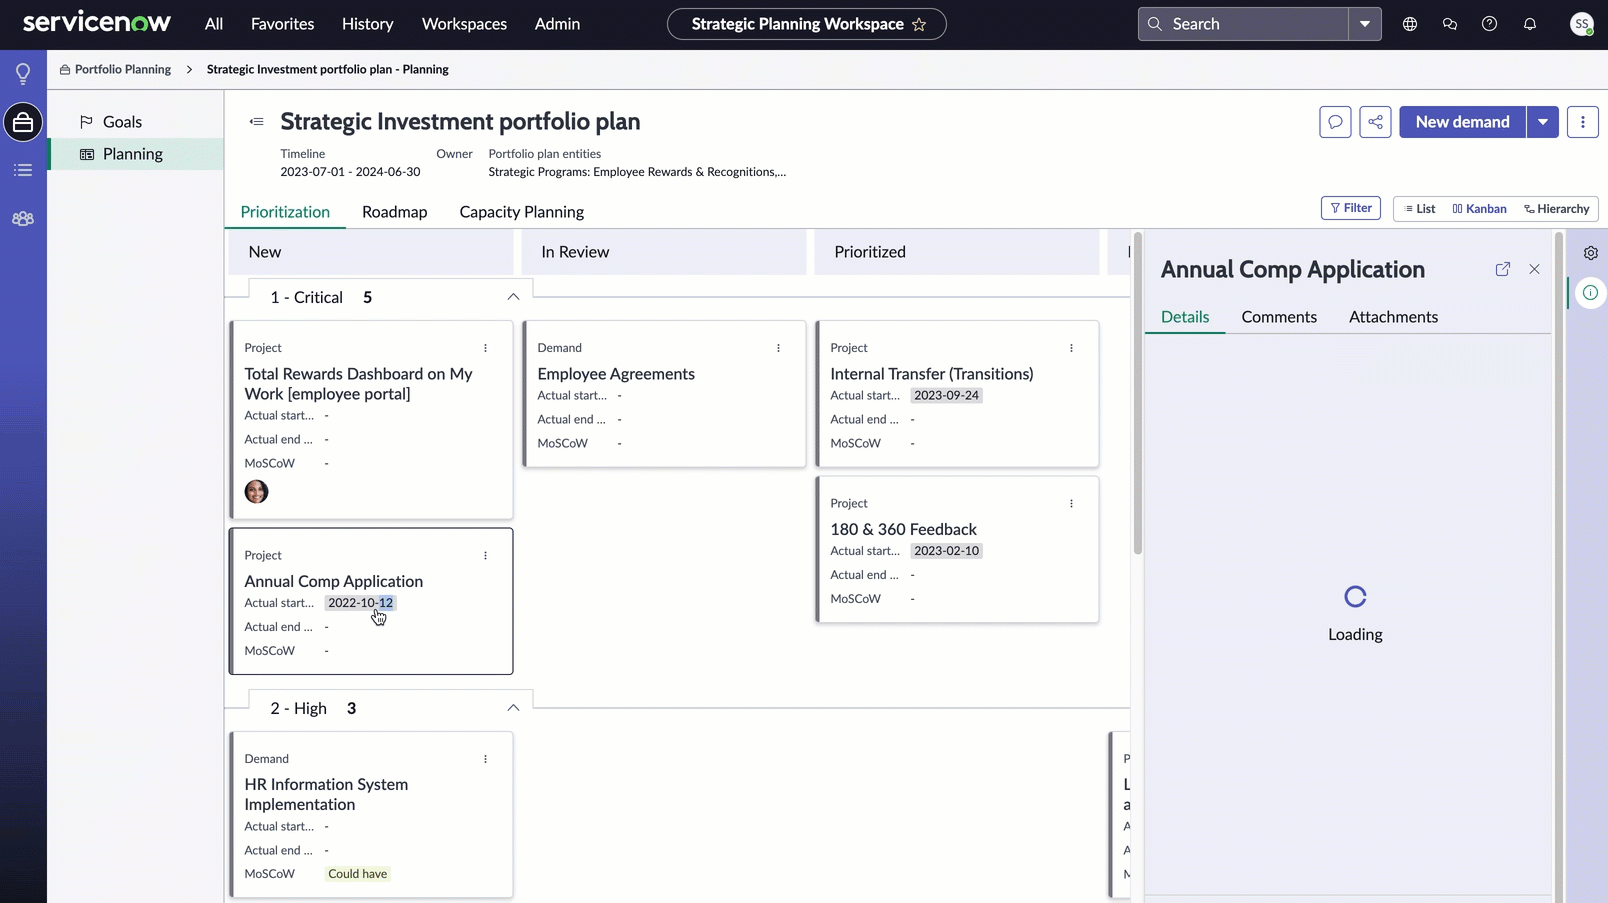Collapse the 1 - Critical swimlane
Screen dimensions: 1608x903
coord(513,297)
